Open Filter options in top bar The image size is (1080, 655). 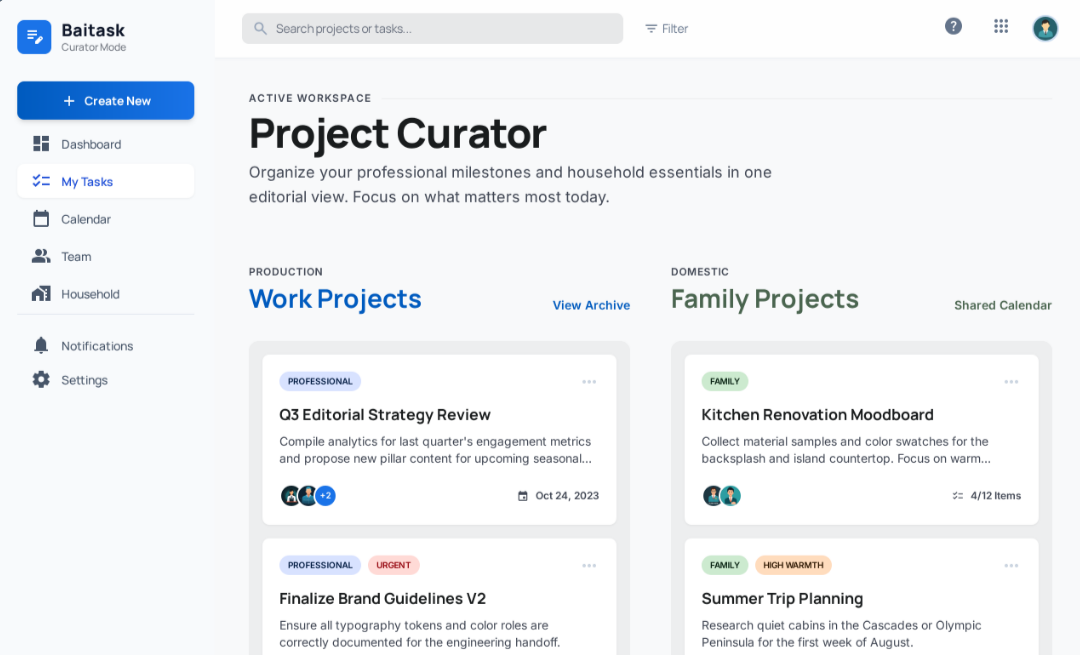click(x=666, y=29)
